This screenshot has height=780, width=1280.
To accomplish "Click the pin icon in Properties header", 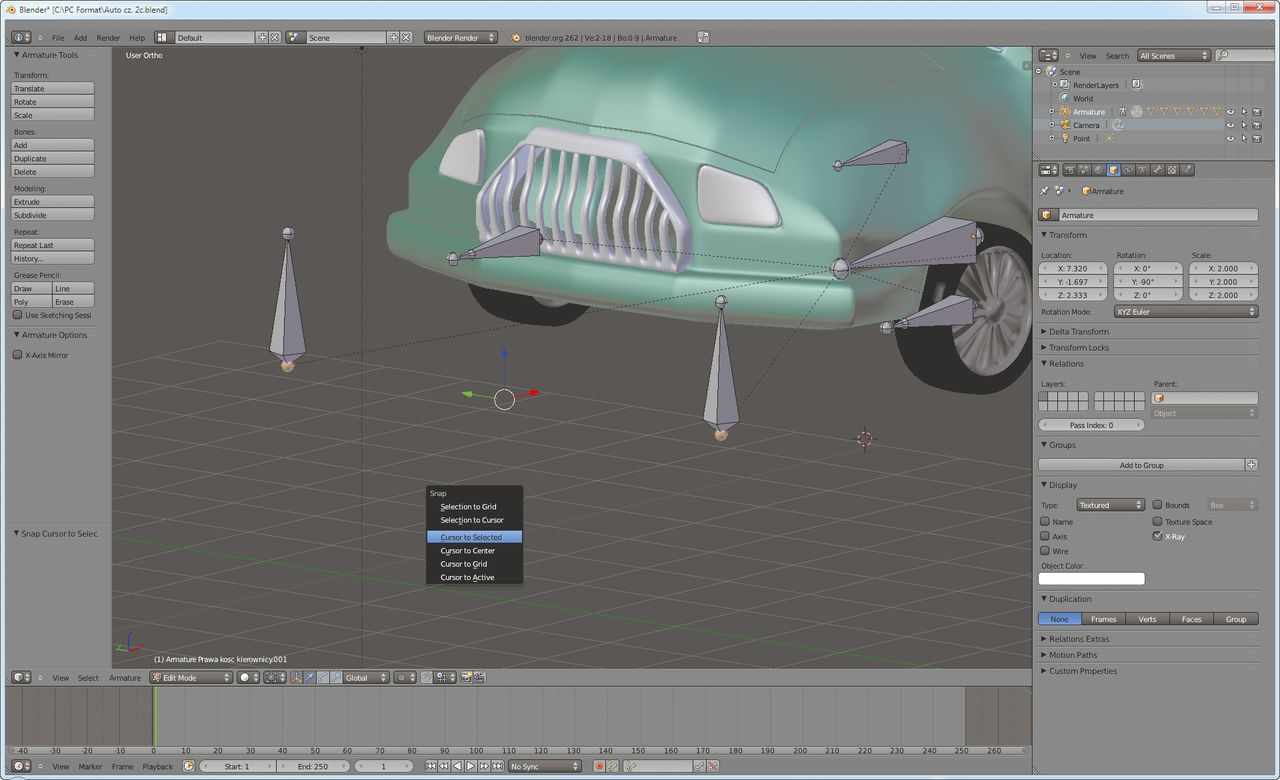I will pos(1045,191).
